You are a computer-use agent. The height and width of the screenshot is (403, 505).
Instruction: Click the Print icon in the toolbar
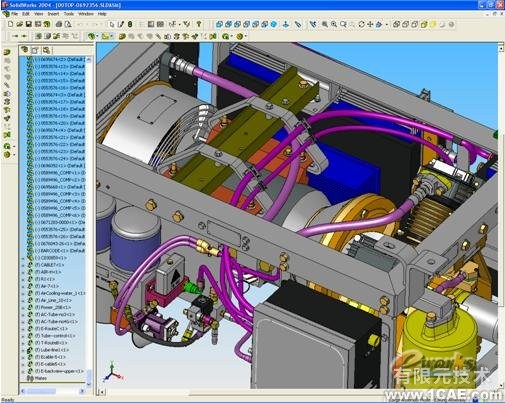(x=59, y=24)
